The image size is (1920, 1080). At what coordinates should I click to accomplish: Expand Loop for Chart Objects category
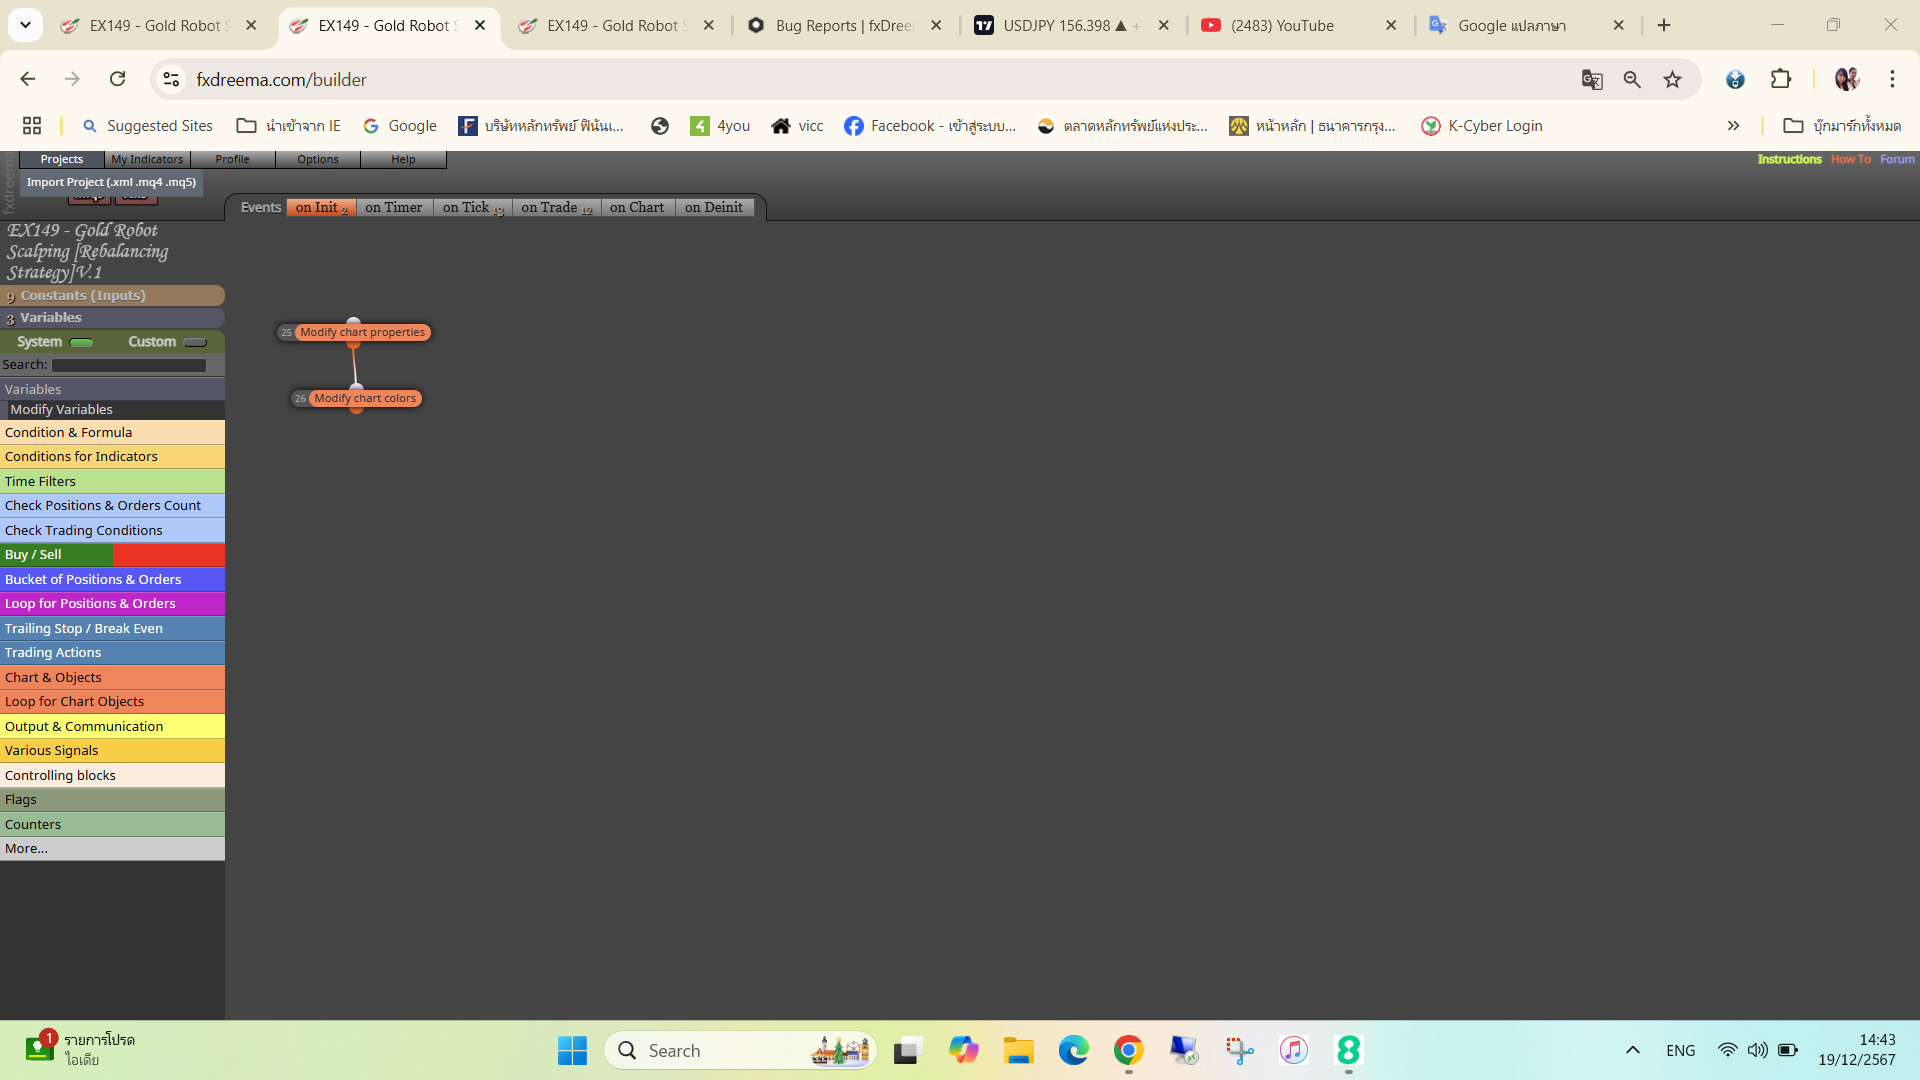tap(112, 702)
